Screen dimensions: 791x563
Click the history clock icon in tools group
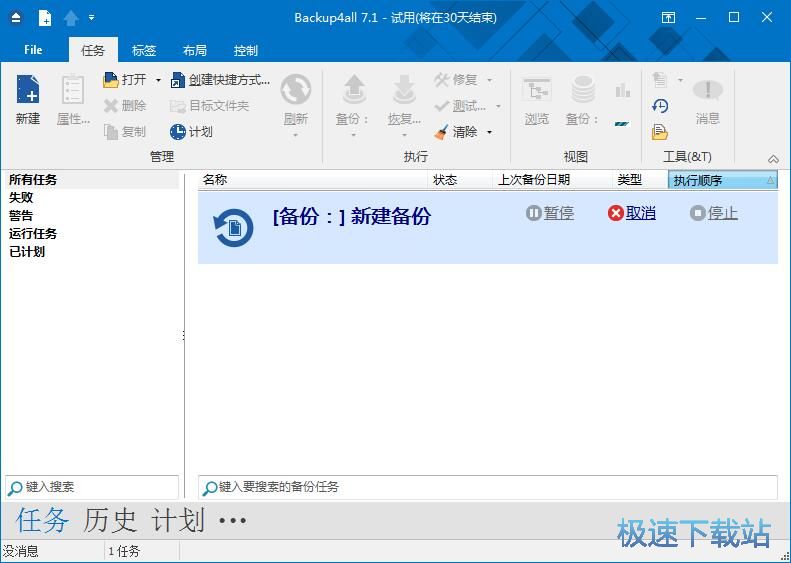(x=660, y=106)
